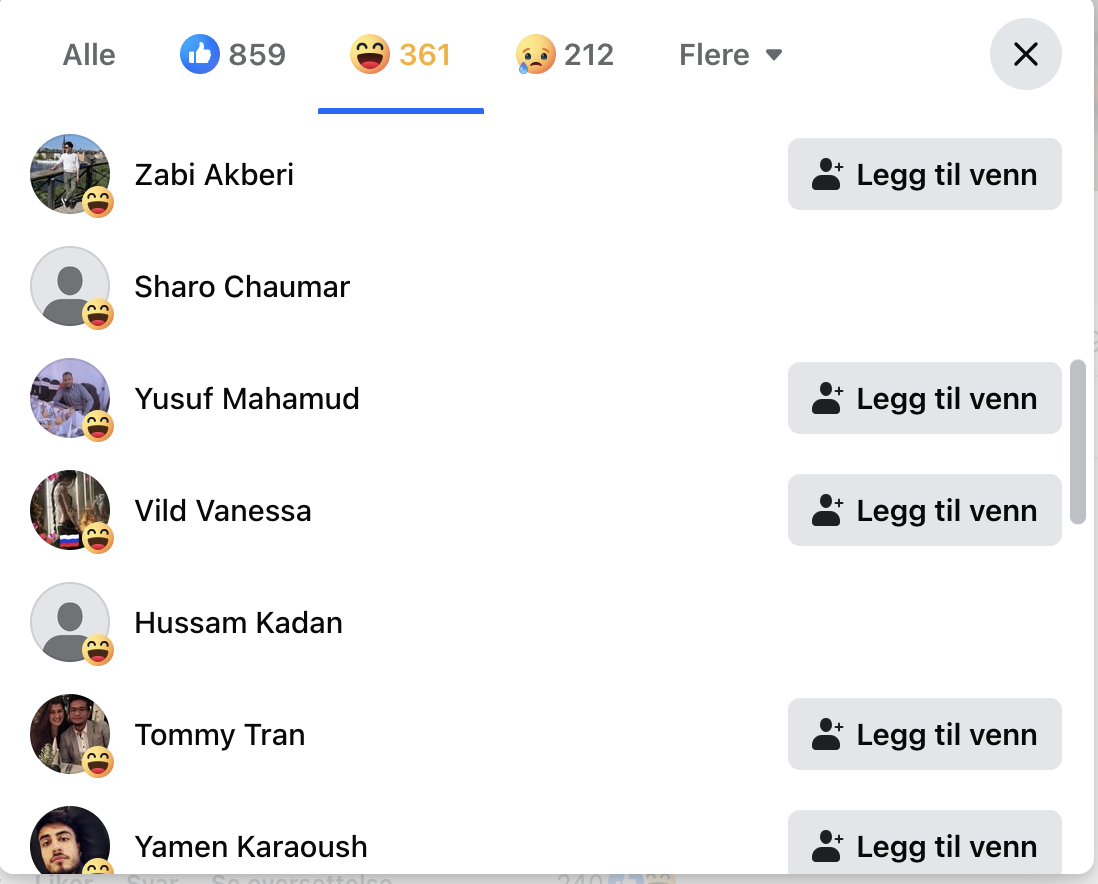
Task: Select the 361 Haha reactions tab
Action: (400, 55)
